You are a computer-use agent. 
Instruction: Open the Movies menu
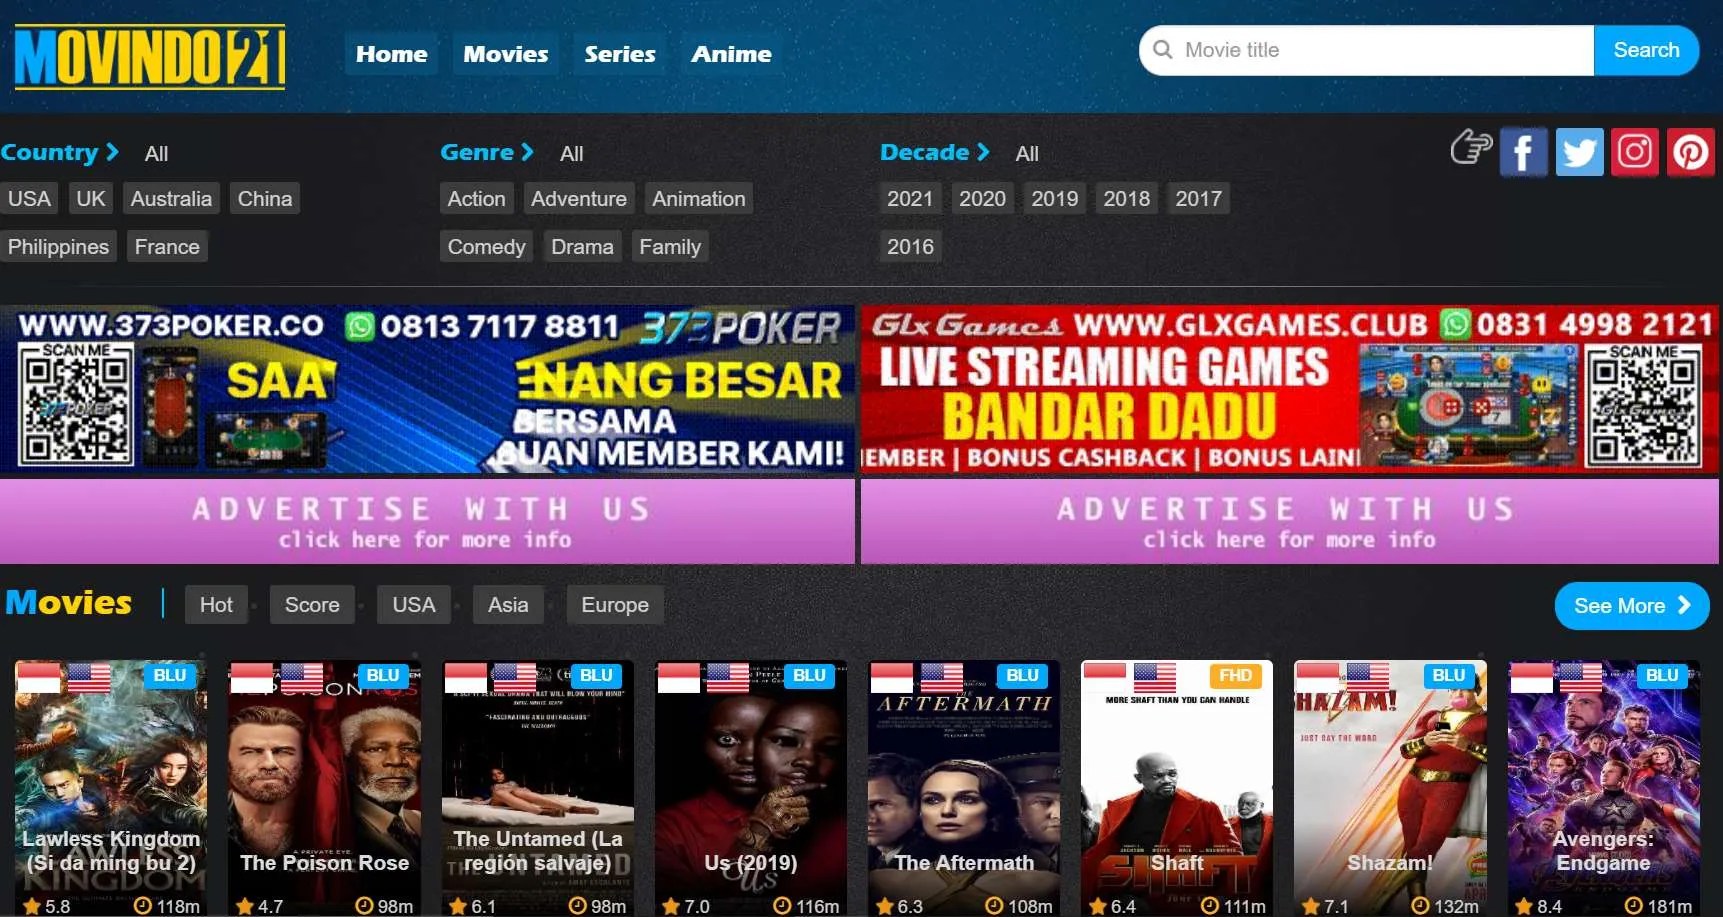click(505, 54)
